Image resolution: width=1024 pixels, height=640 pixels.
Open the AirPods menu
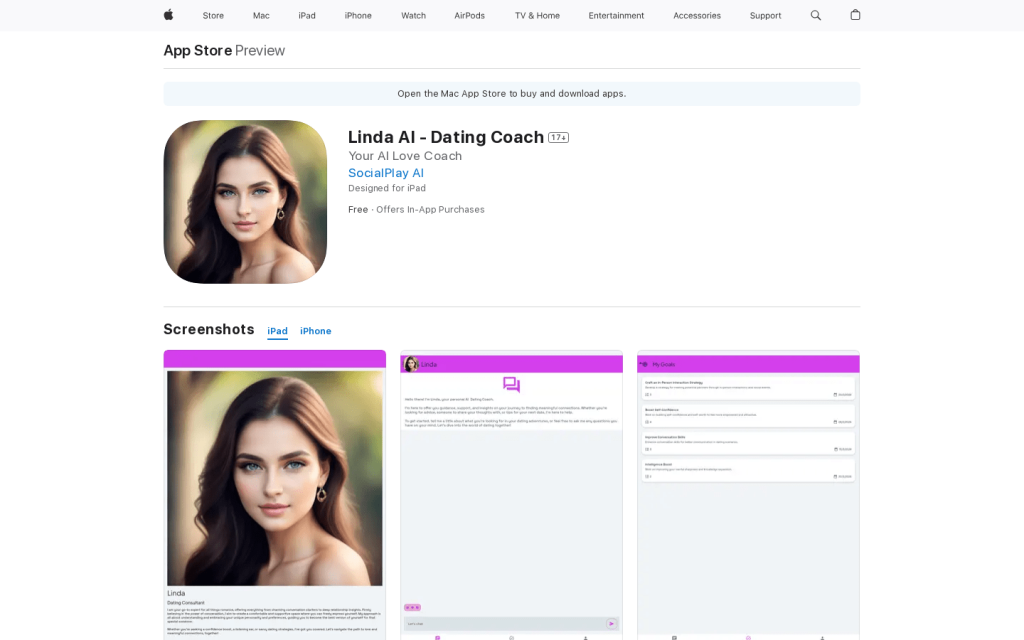pos(470,16)
